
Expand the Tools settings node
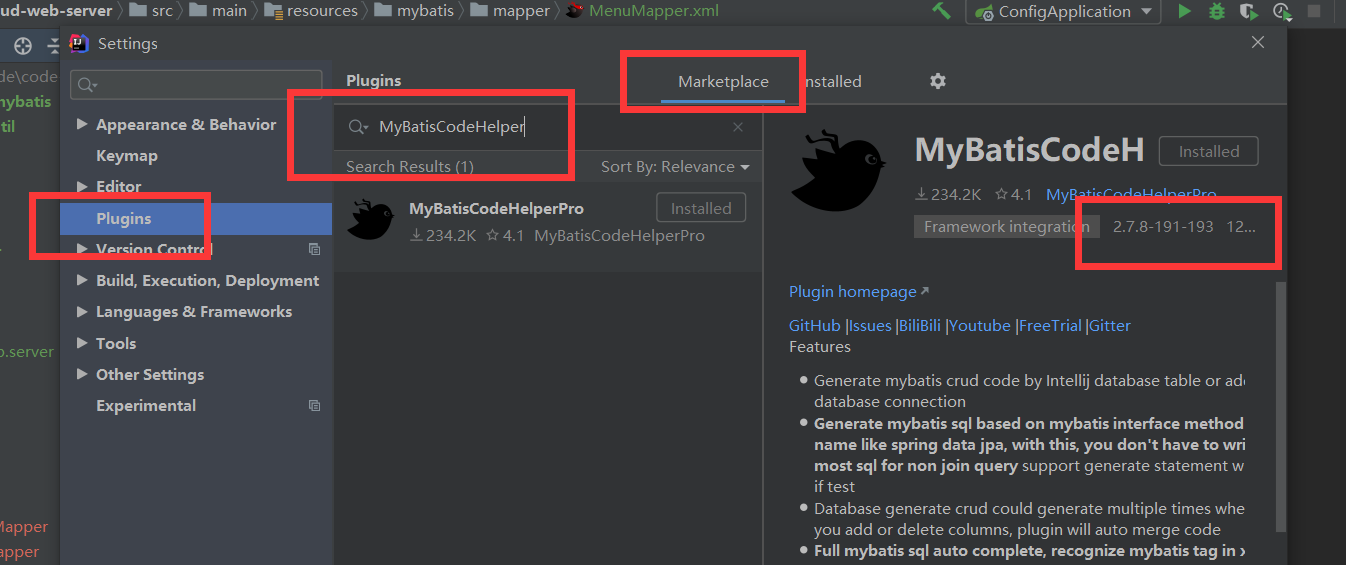pyautogui.click(x=82, y=343)
